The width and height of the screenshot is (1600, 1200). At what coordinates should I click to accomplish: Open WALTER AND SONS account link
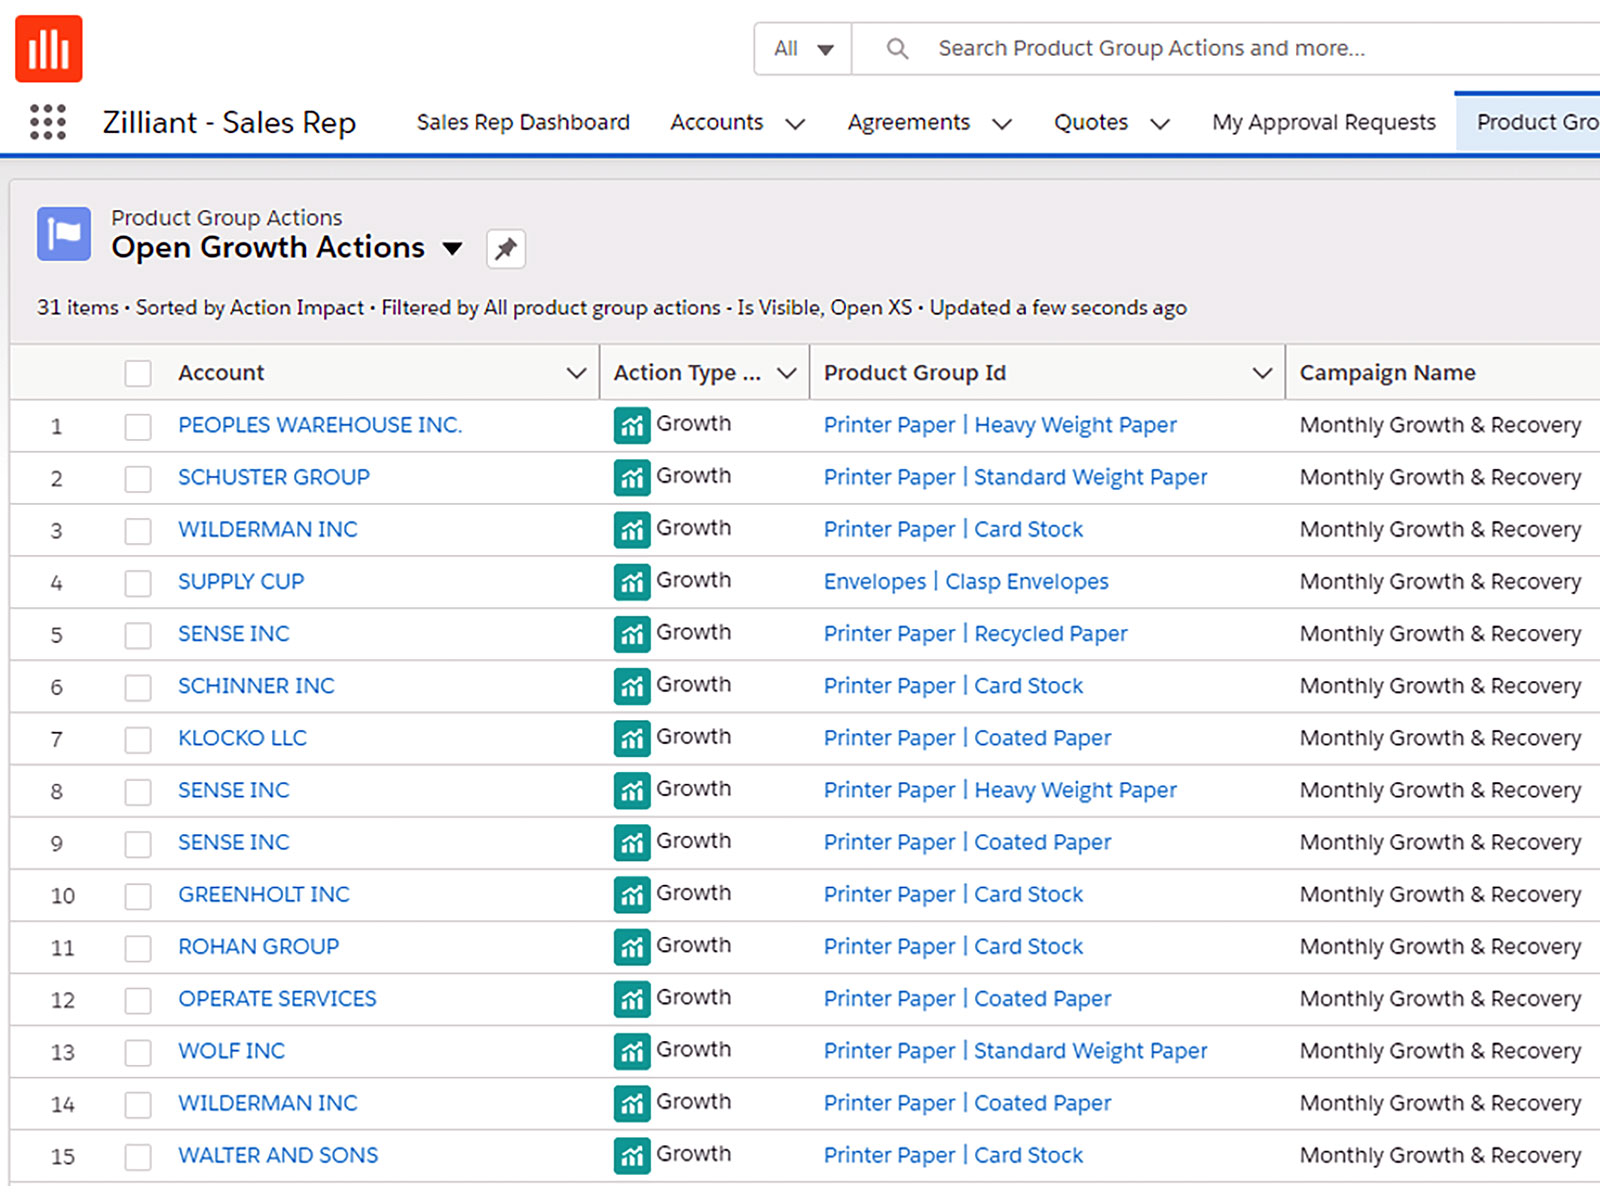coord(278,1155)
